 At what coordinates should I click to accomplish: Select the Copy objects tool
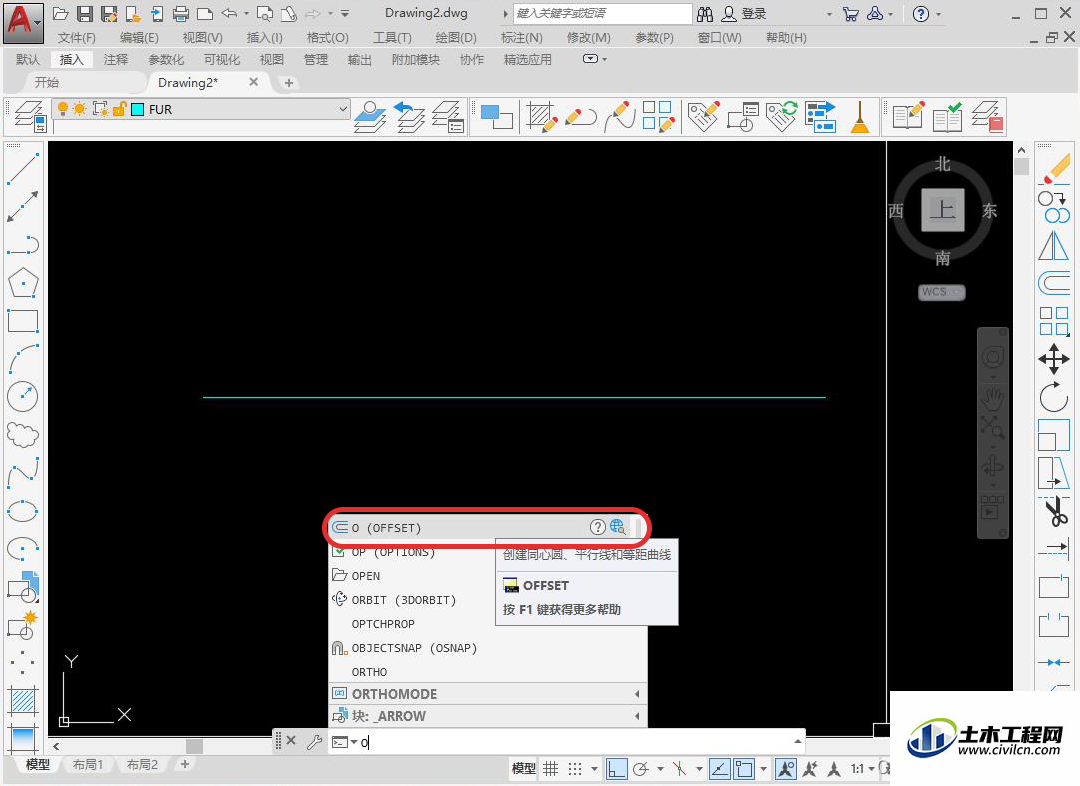(1054, 207)
